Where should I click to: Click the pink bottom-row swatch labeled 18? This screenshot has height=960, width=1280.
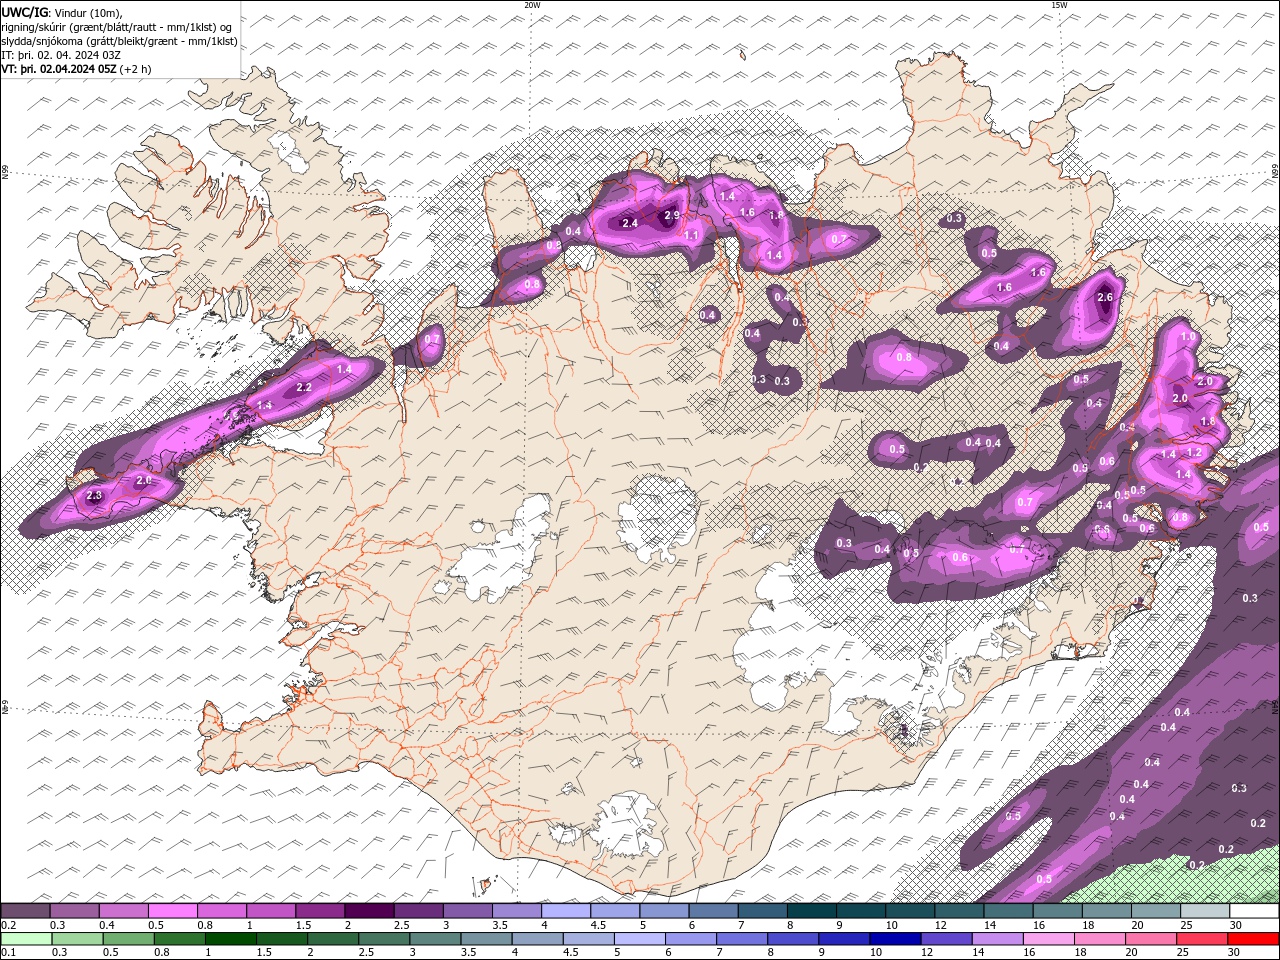click(1099, 939)
